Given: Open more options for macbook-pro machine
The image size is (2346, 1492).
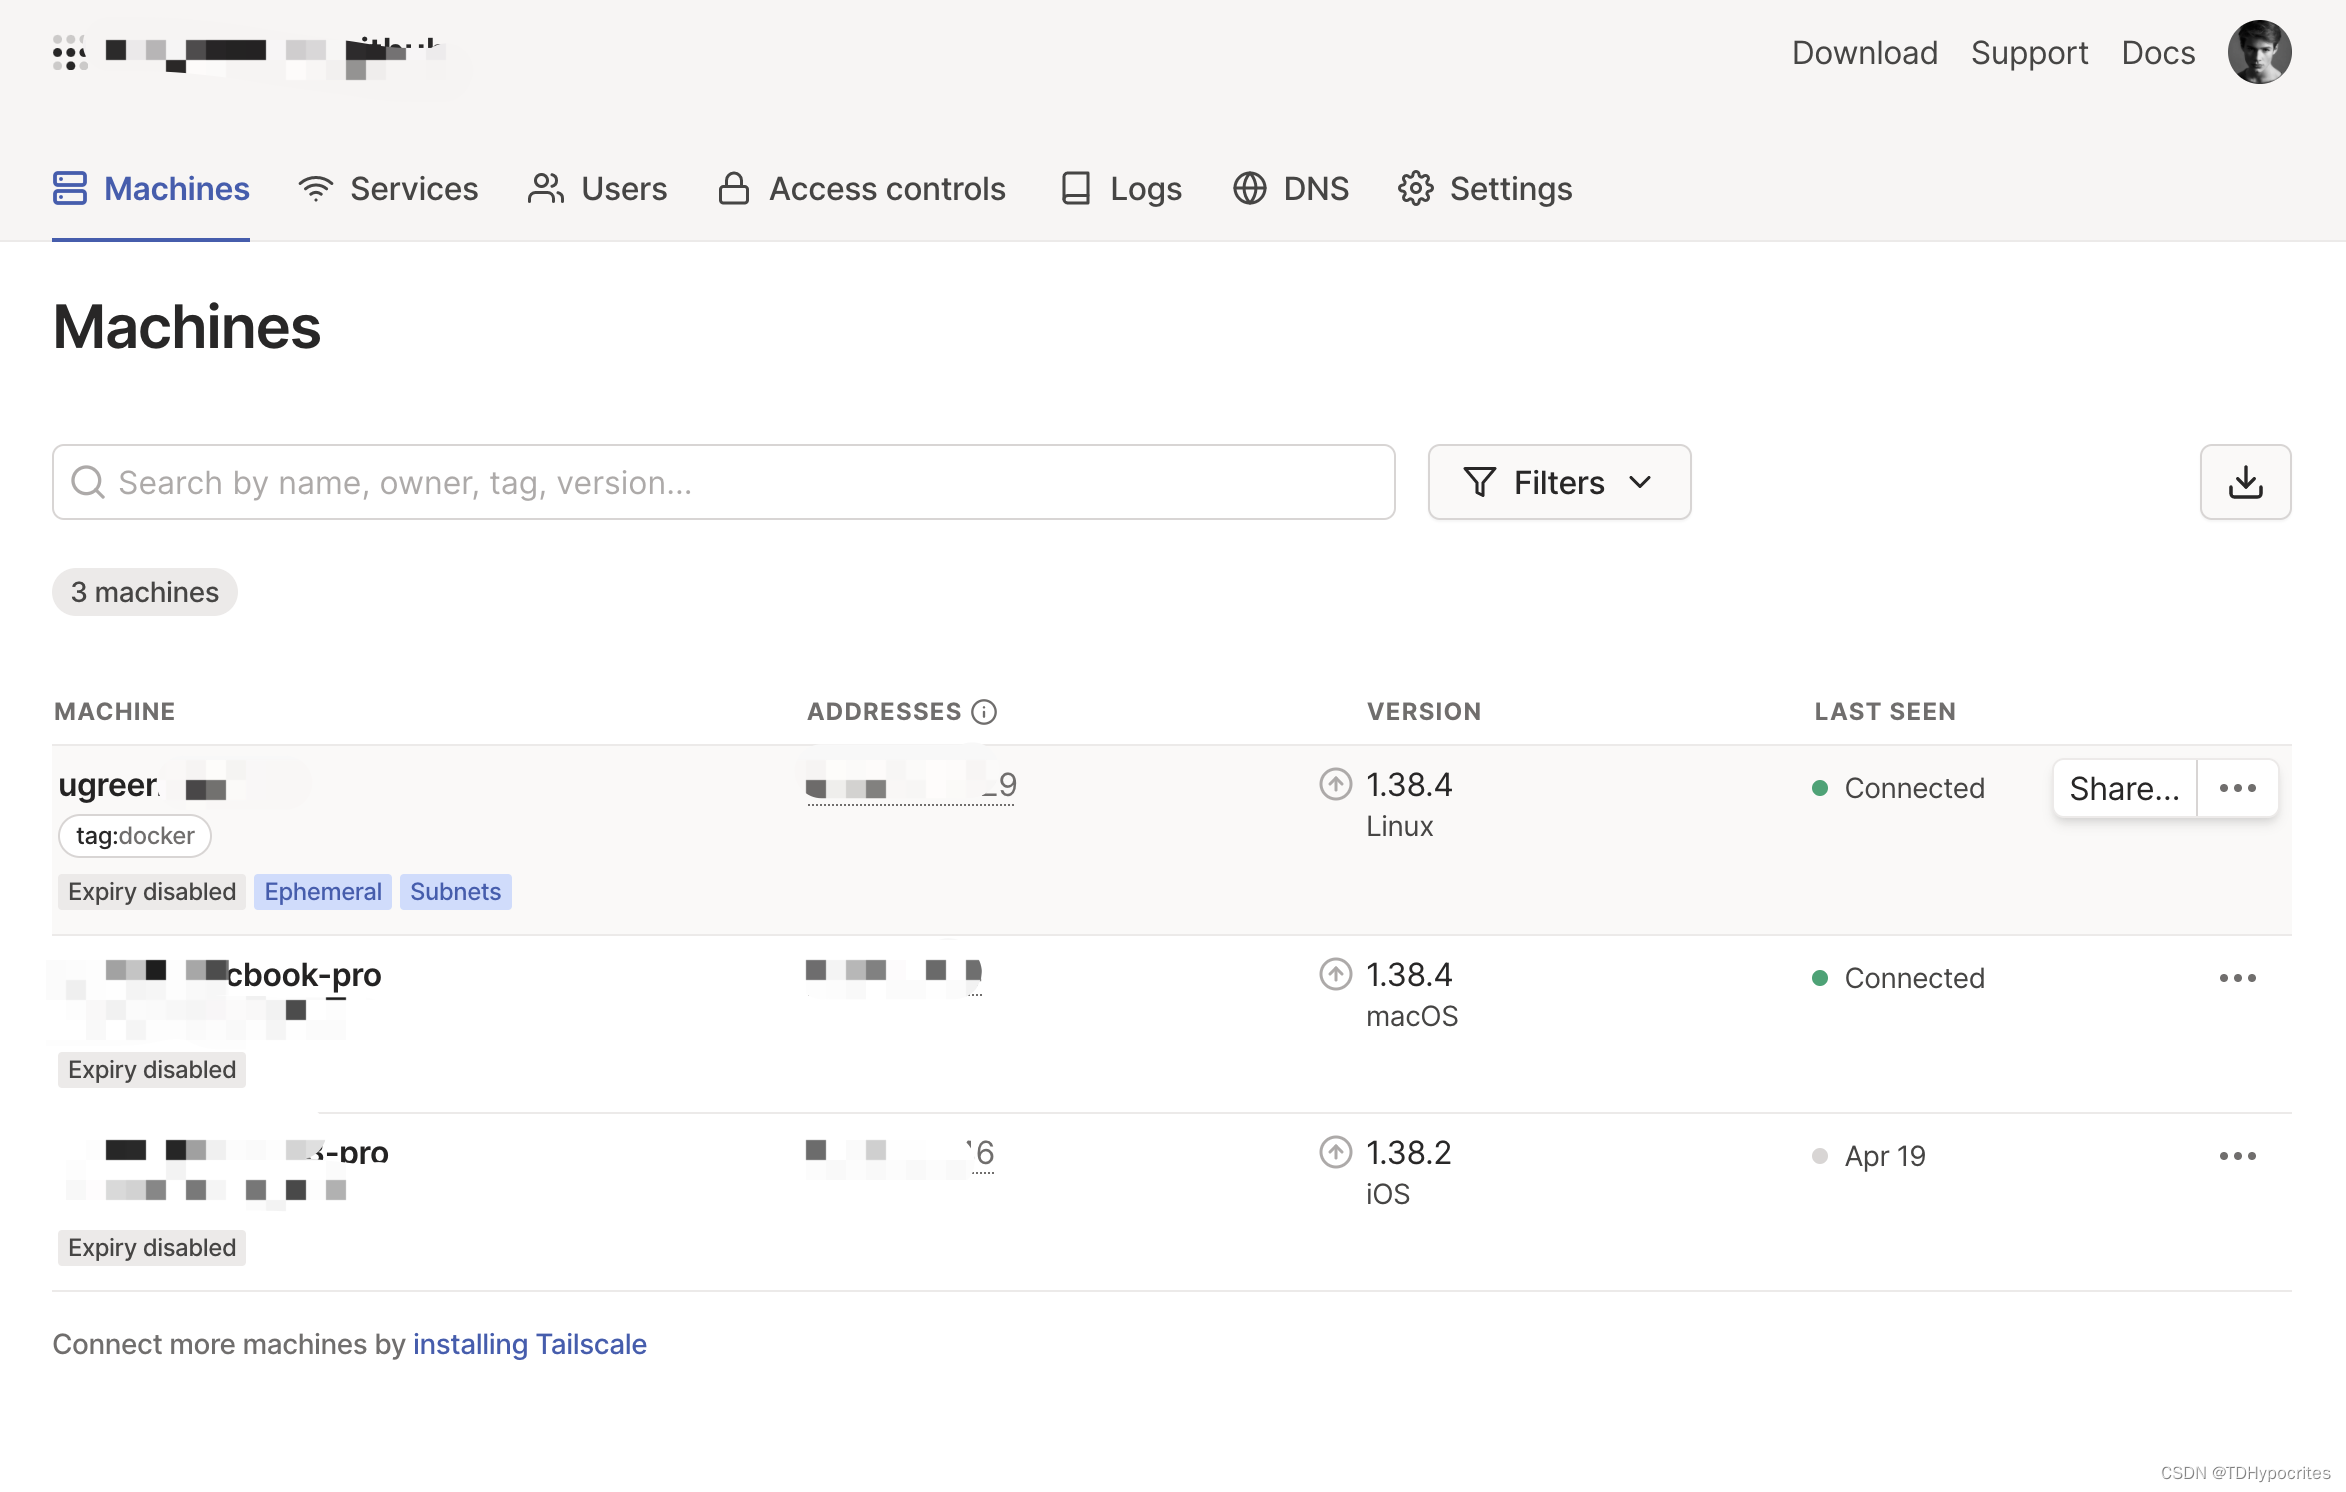Looking at the screenshot, I should point(2237,978).
